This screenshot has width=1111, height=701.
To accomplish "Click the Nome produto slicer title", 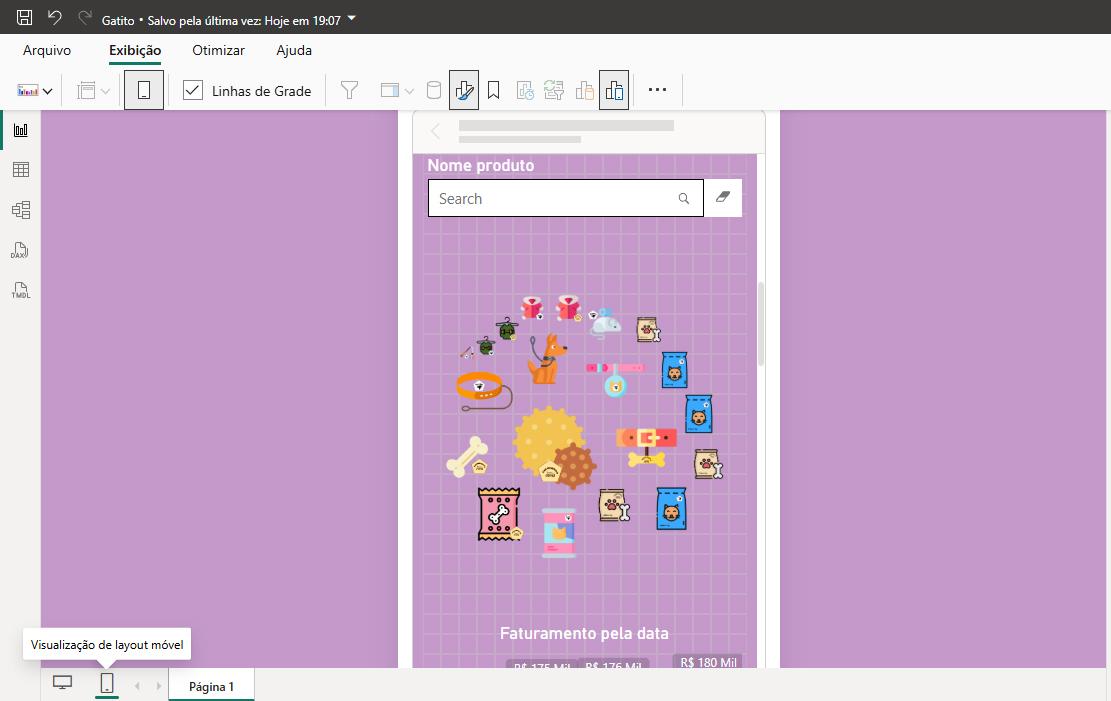I will click(480, 165).
